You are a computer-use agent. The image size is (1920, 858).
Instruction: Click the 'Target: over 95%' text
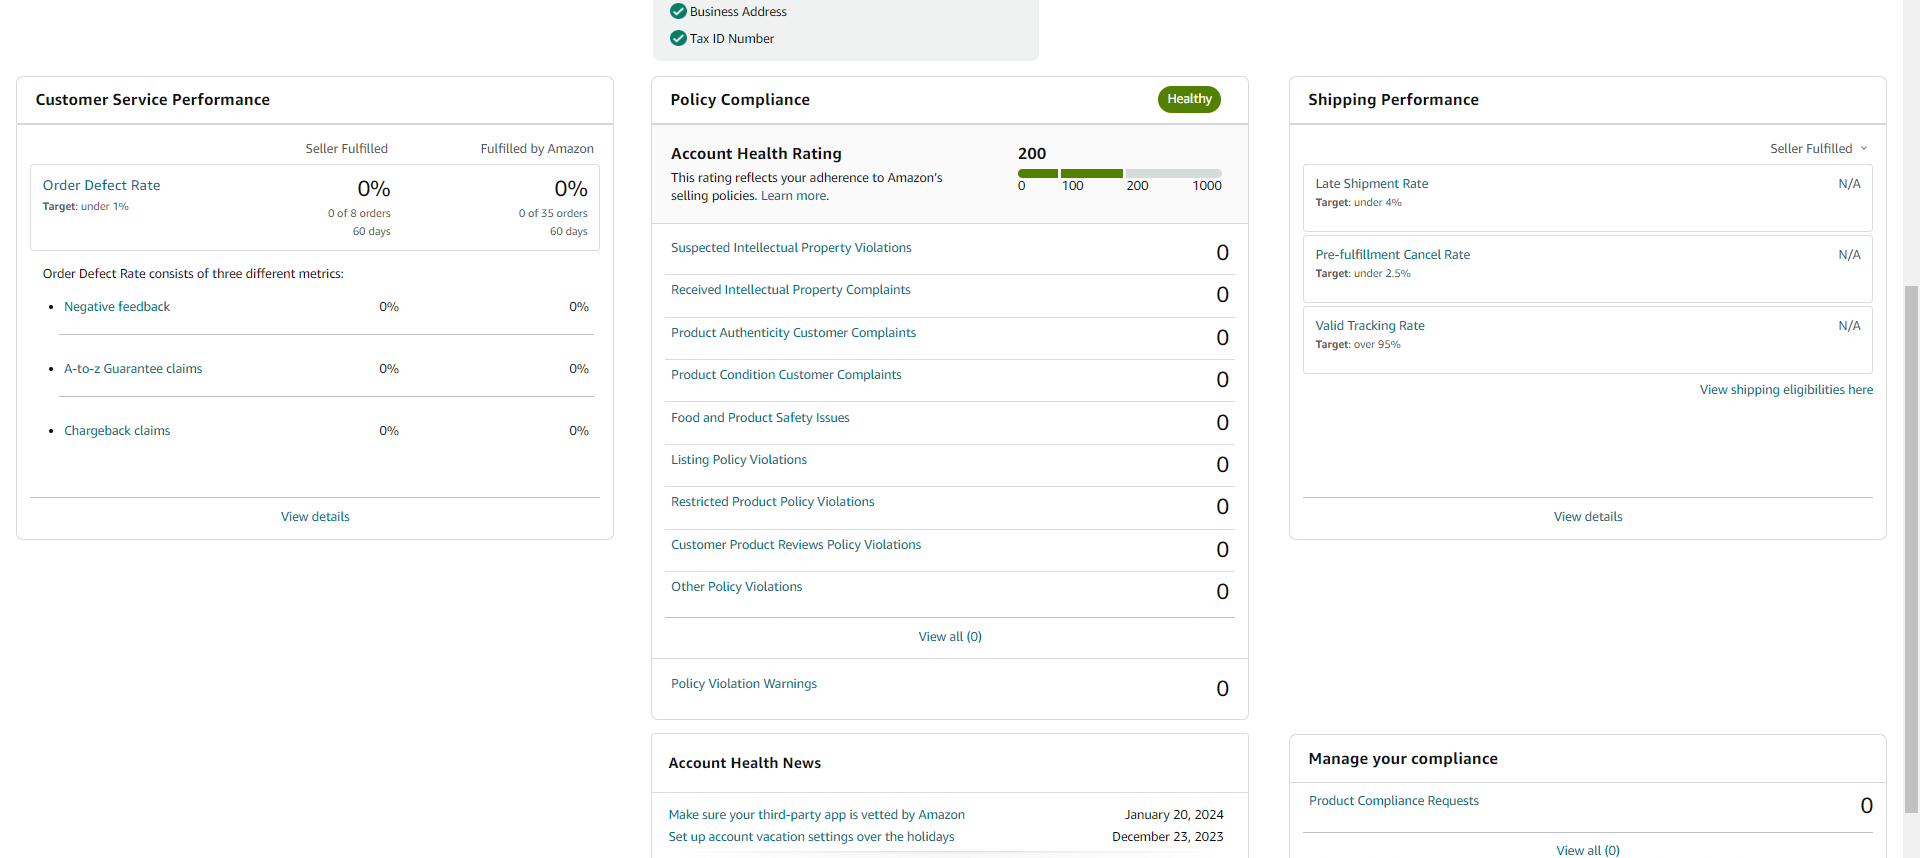pyautogui.click(x=1358, y=345)
